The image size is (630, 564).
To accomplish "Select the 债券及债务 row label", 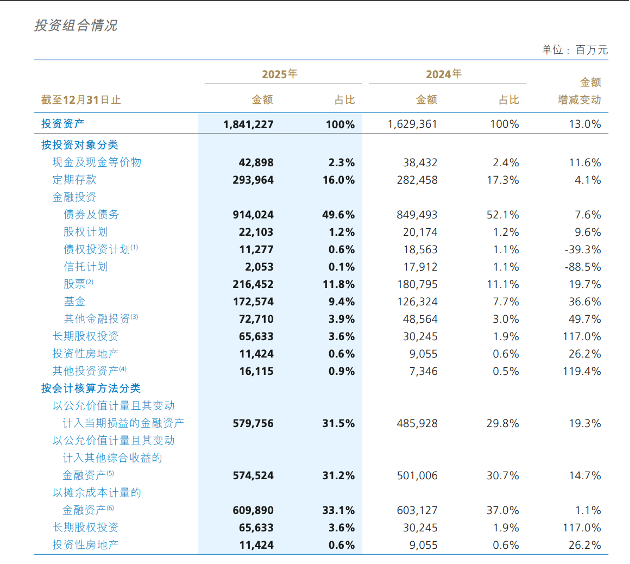I will coord(91,215).
